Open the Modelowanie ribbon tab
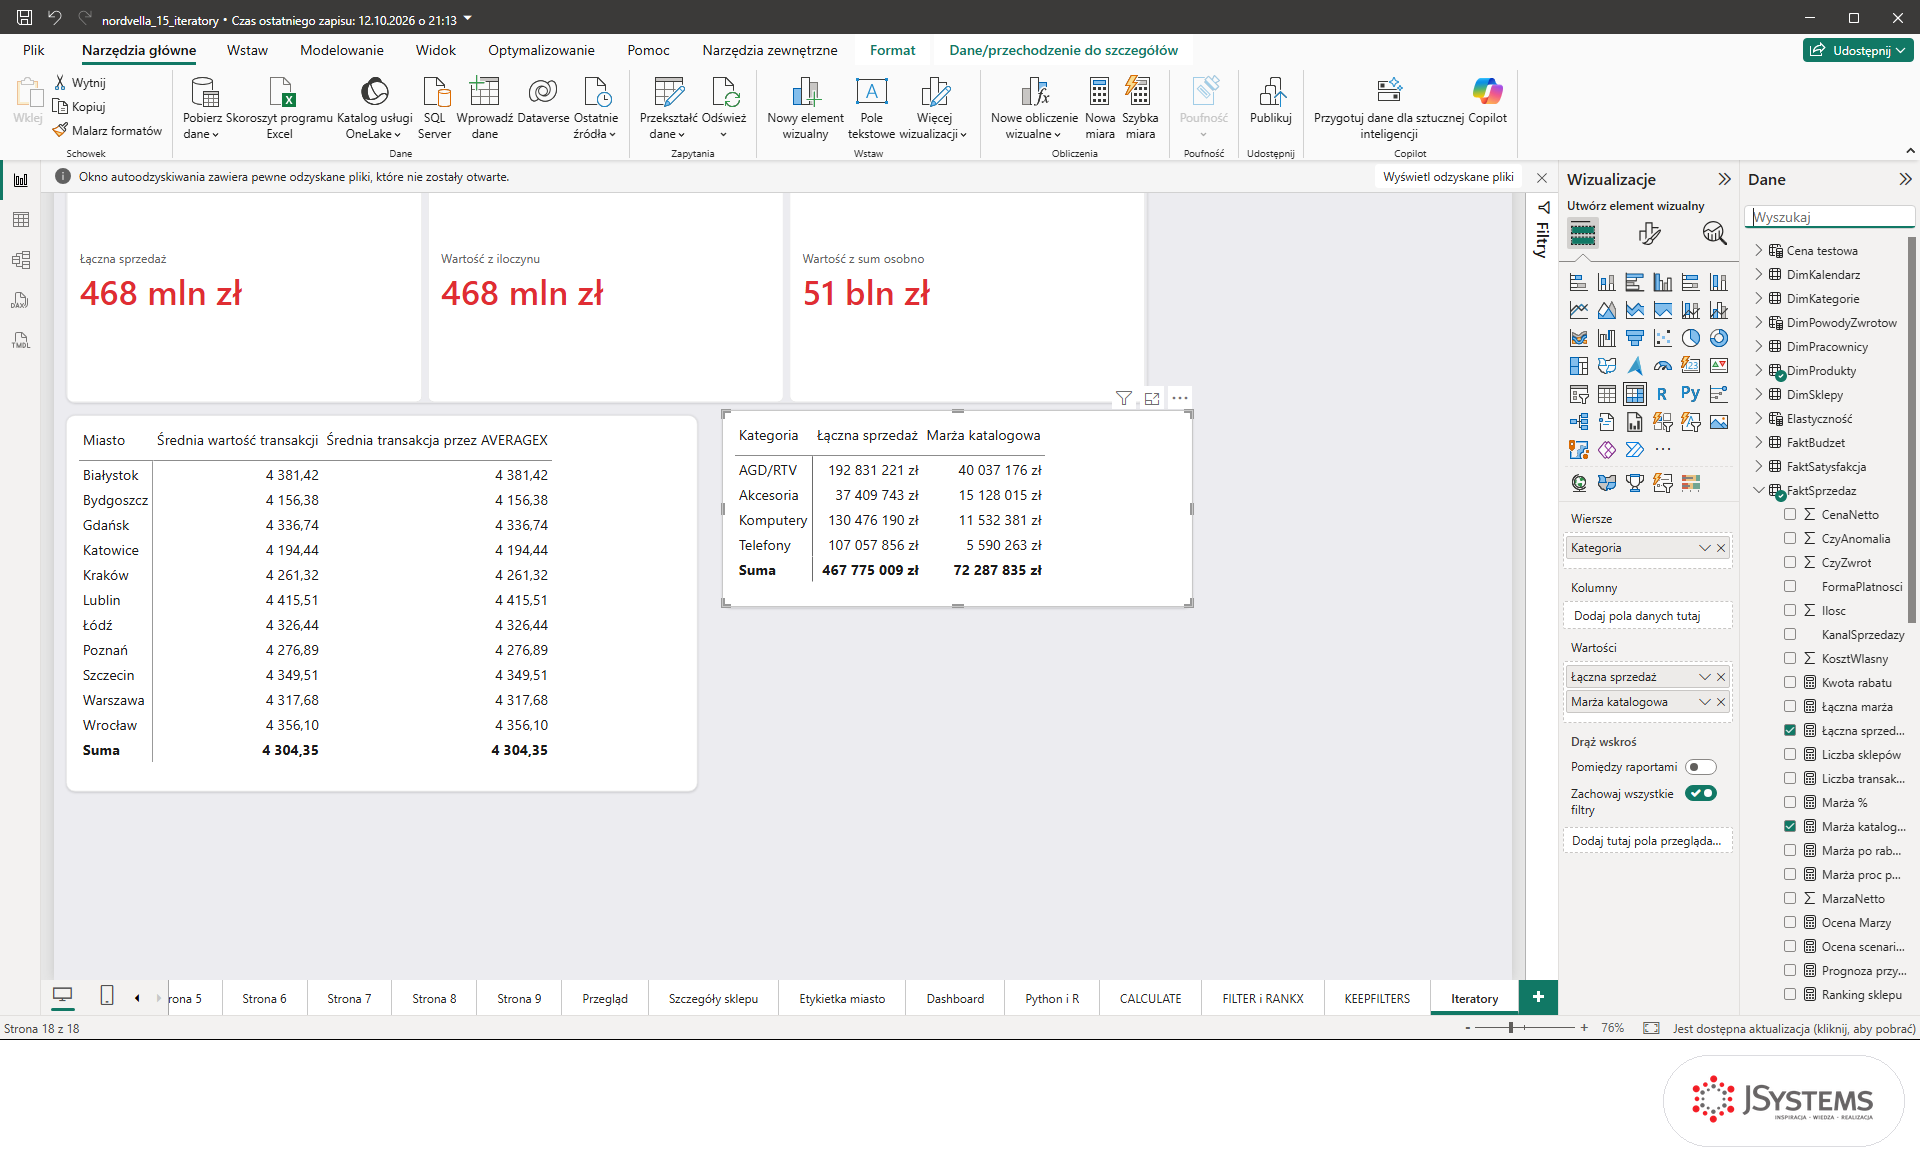This screenshot has width=1920, height=1162. (341, 50)
